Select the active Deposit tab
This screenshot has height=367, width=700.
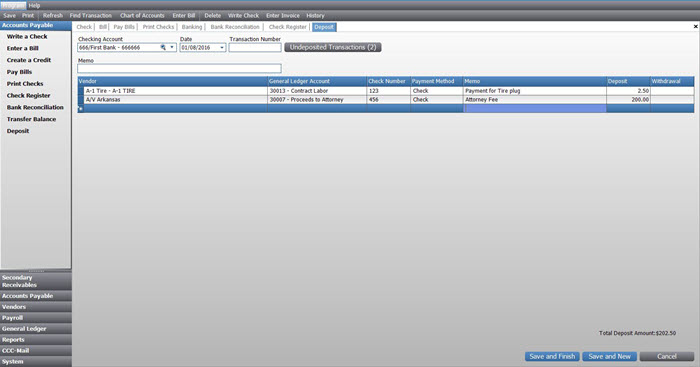(x=324, y=27)
